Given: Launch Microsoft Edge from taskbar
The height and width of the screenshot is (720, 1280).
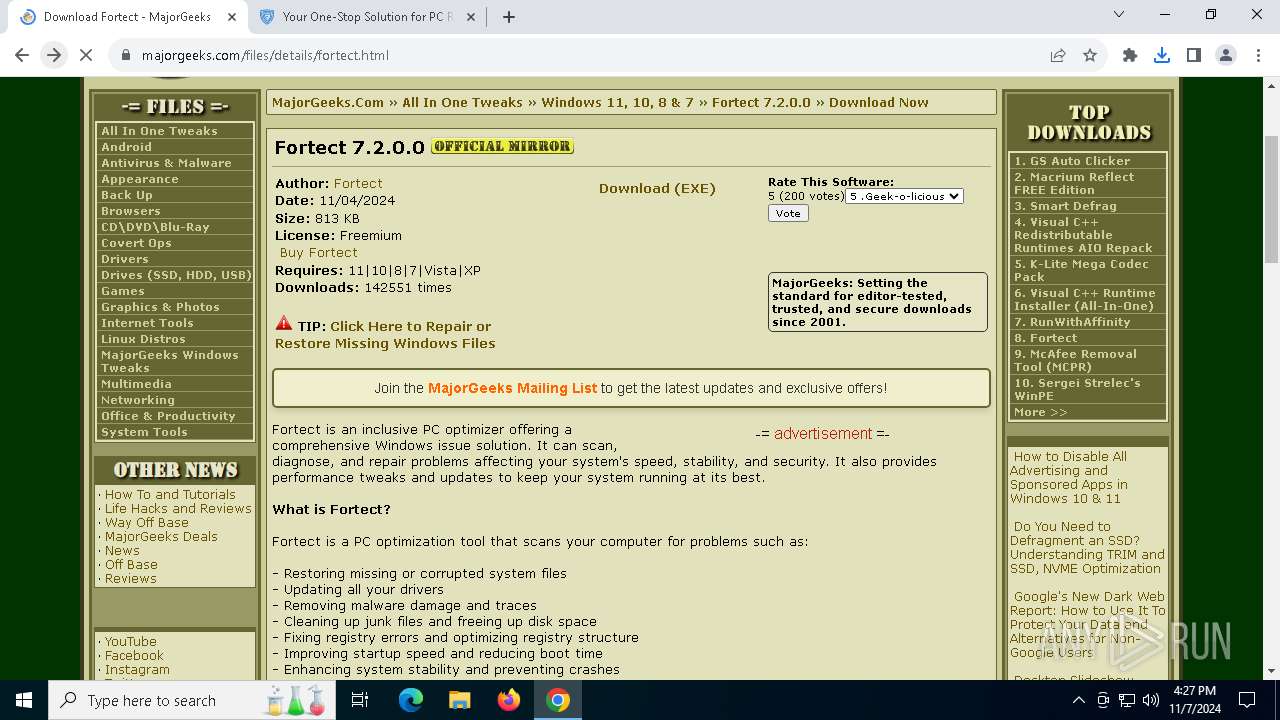Looking at the screenshot, I should click(x=411, y=700).
